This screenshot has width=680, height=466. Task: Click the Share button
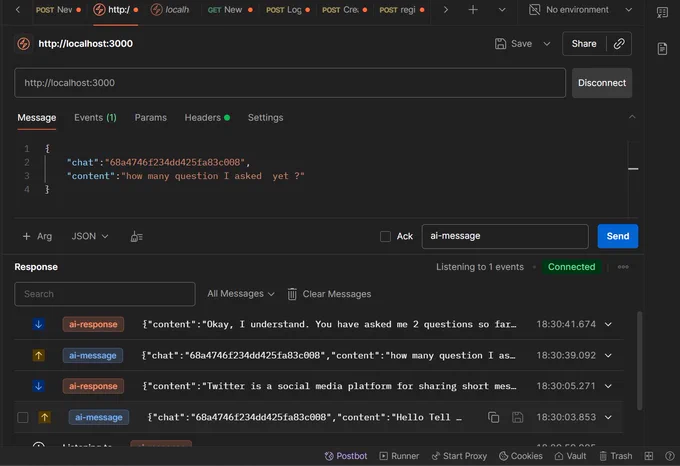coord(584,43)
